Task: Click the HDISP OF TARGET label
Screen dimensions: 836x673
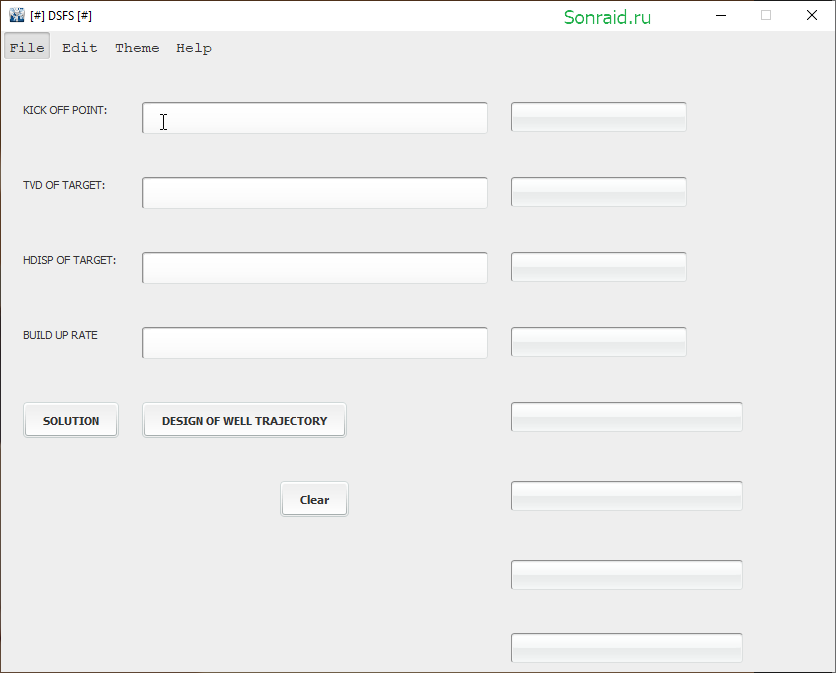Action: [x=69, y=260]
